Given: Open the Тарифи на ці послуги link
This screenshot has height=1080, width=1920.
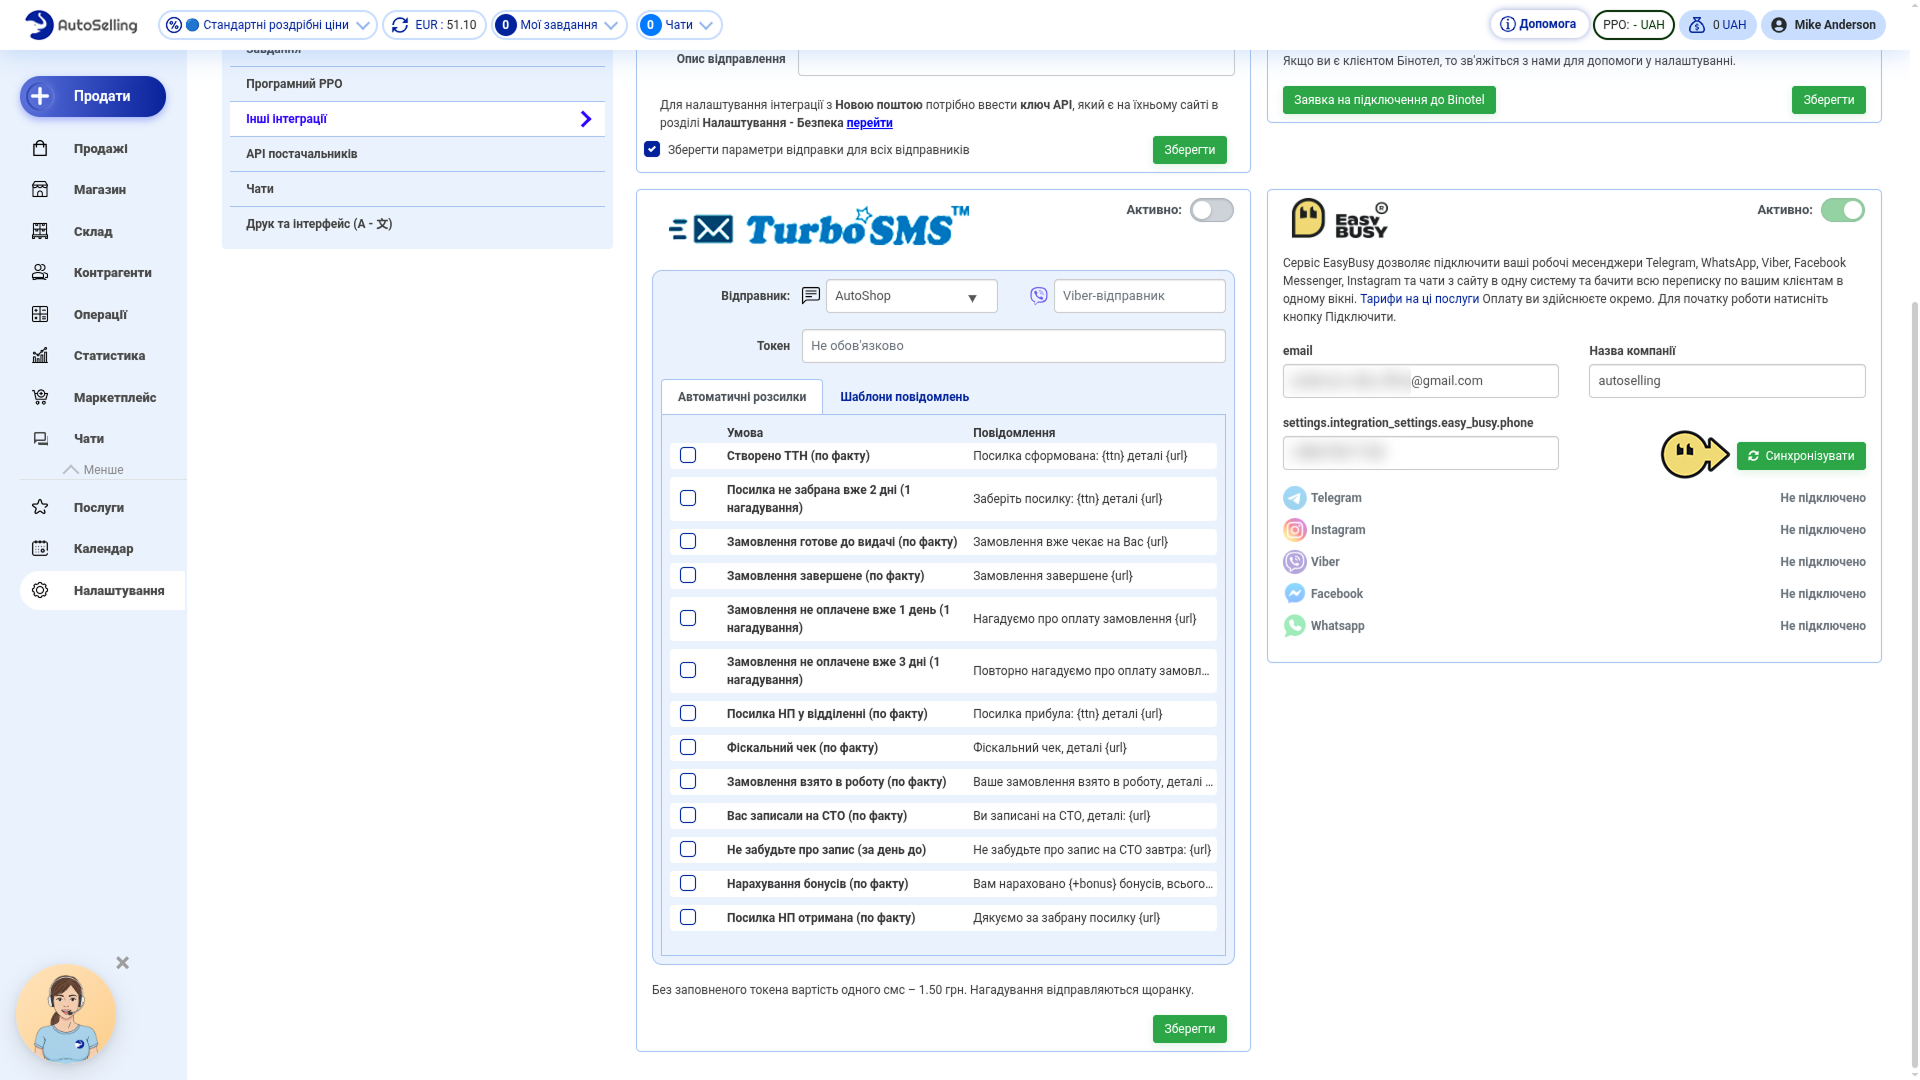Looking at the screenshot, I should tap(1419, 299).
